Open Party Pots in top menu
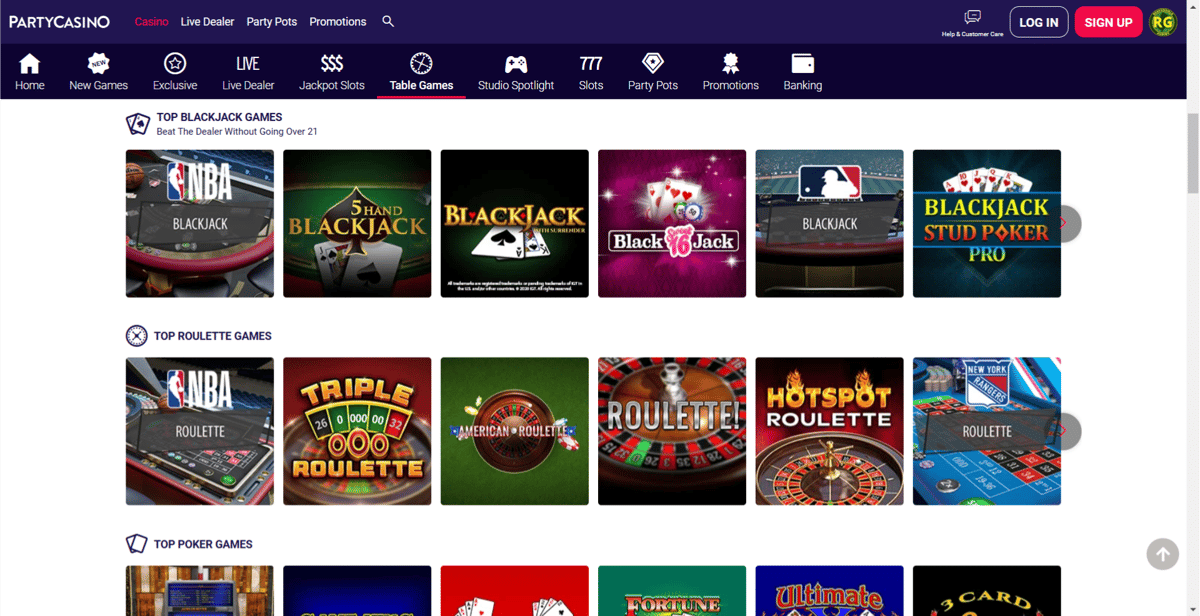1200x616 pixels. click(x=272, y=22)
